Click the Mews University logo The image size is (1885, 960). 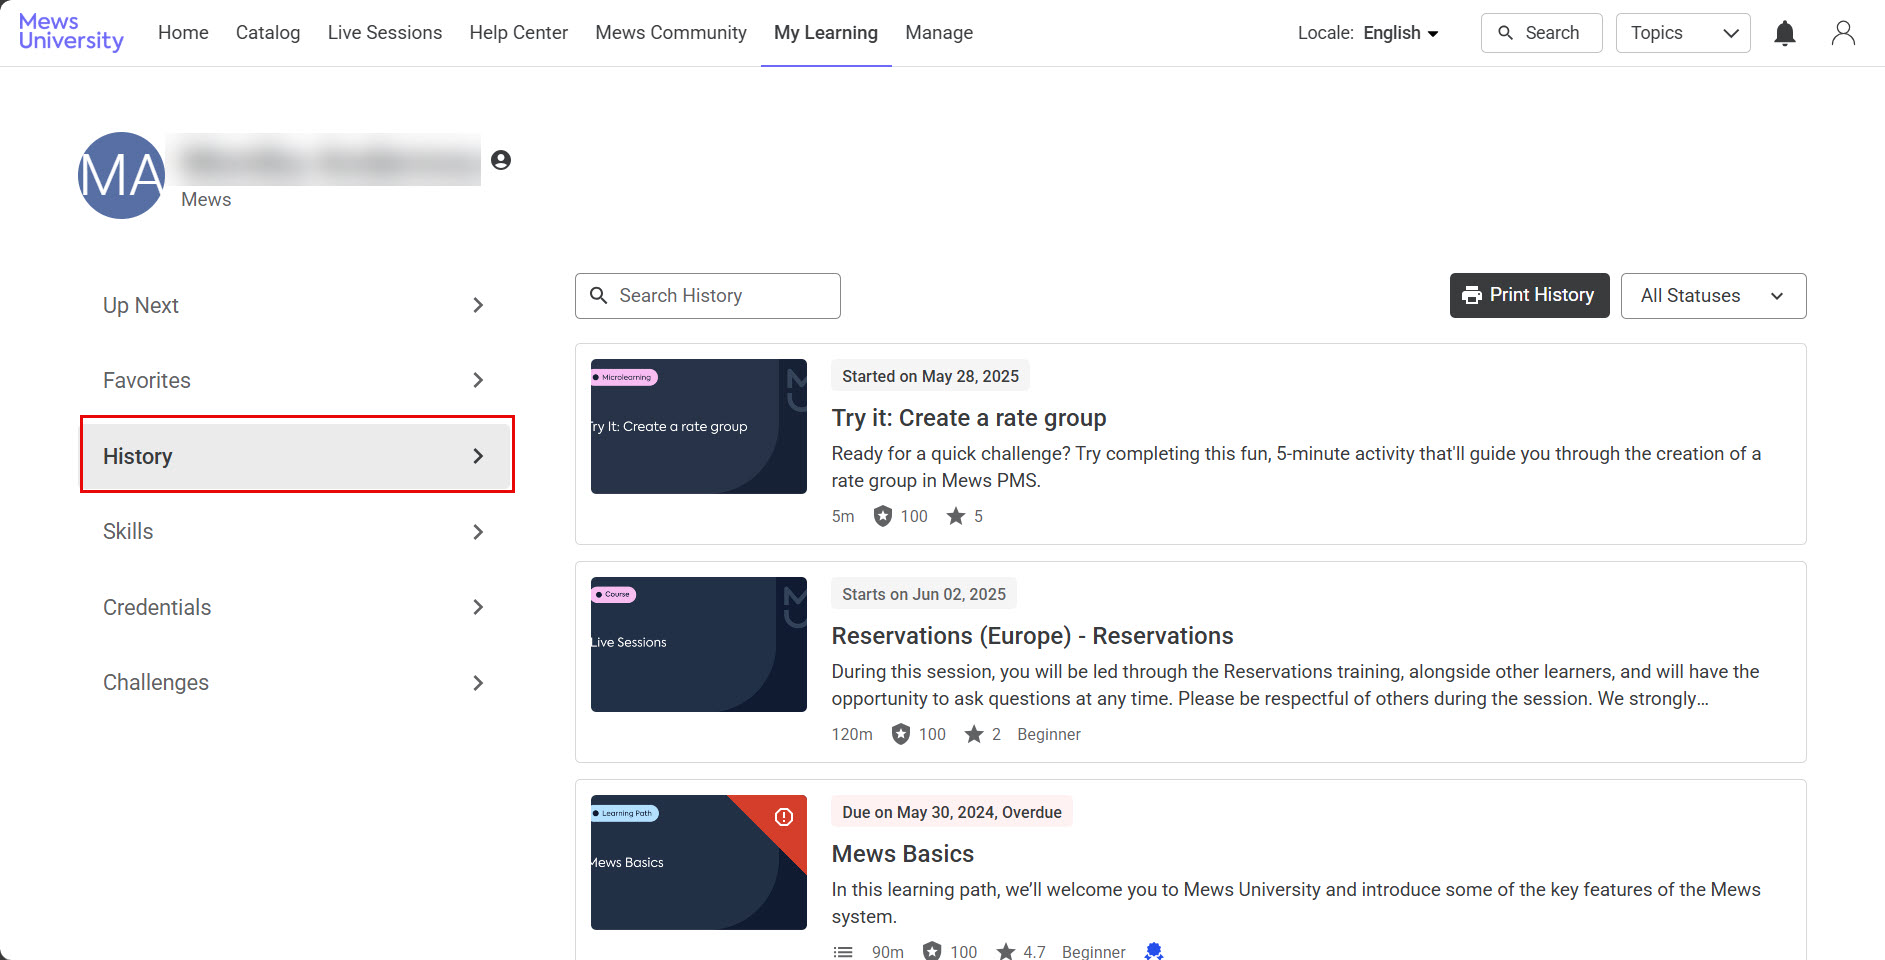tap(71, 32)
